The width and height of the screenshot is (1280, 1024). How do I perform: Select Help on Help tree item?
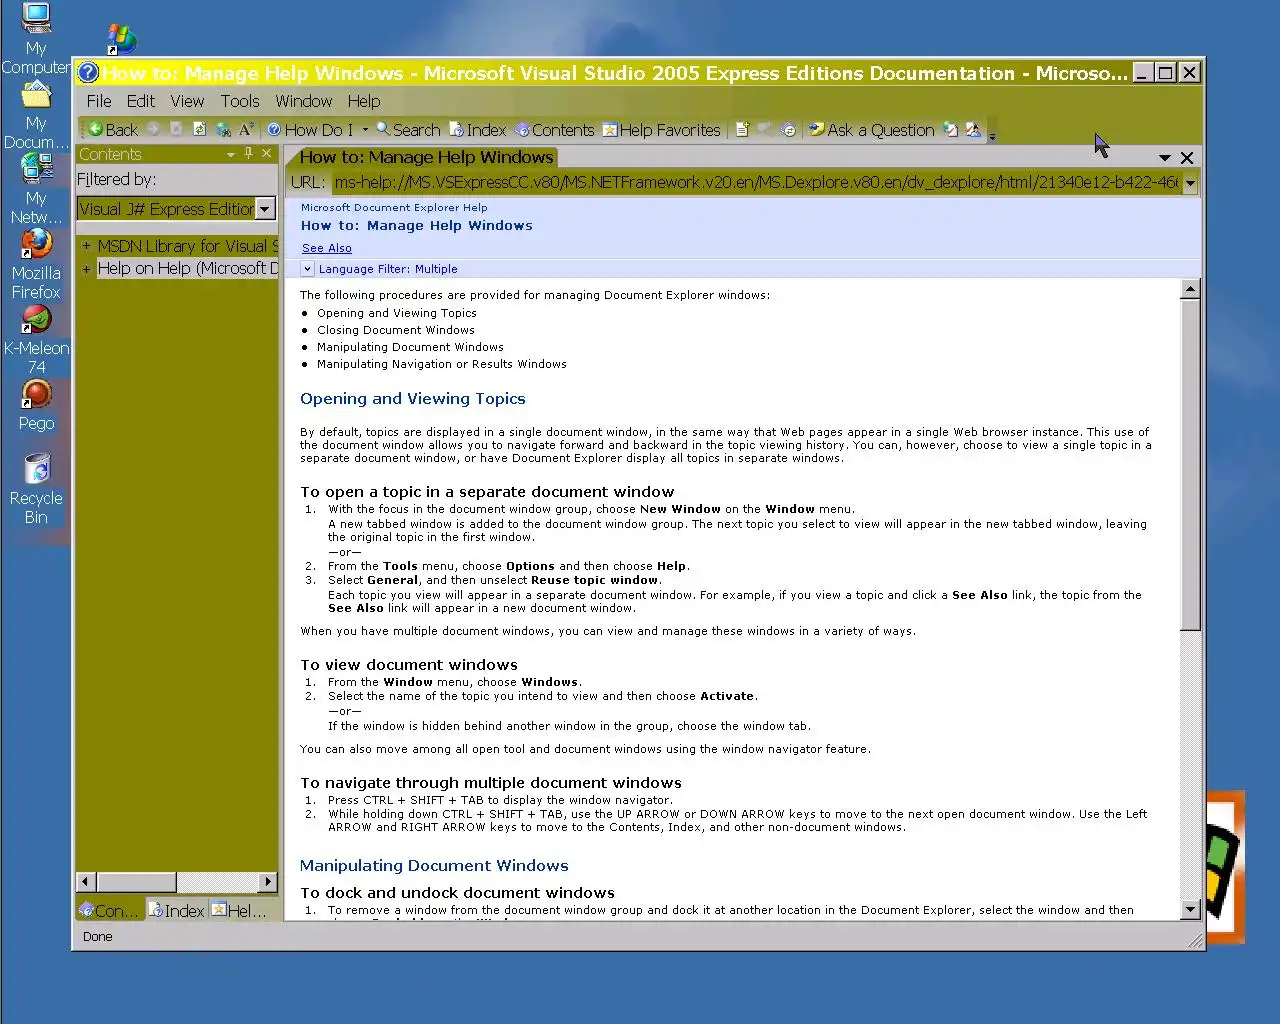pyautogui.click(x=187, y=268)
